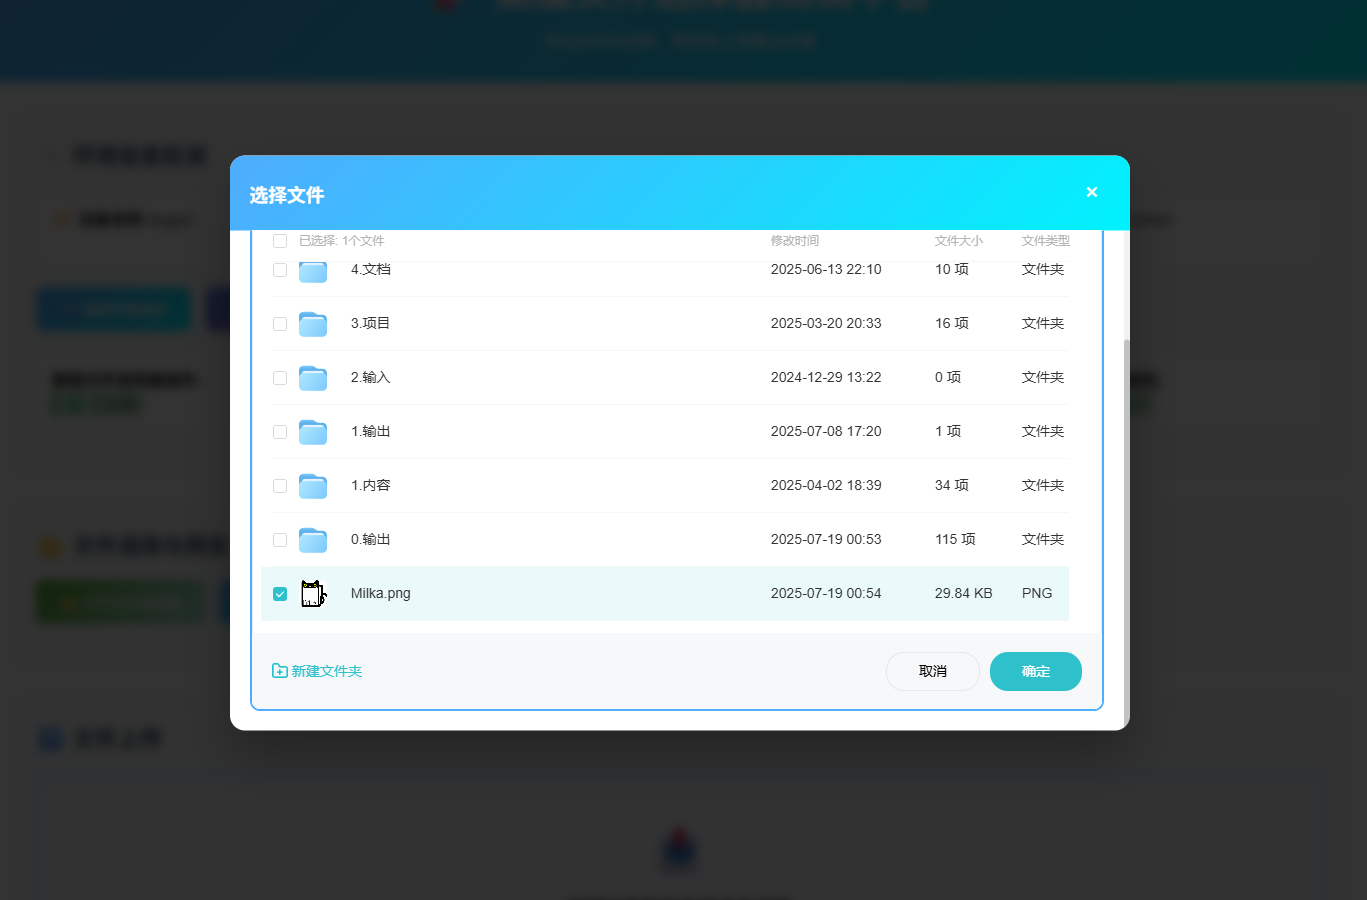Toggle the select-all checkbox in header
Image resolution: width=1367 pixels, height=900 pixels.
coord(280,241)
